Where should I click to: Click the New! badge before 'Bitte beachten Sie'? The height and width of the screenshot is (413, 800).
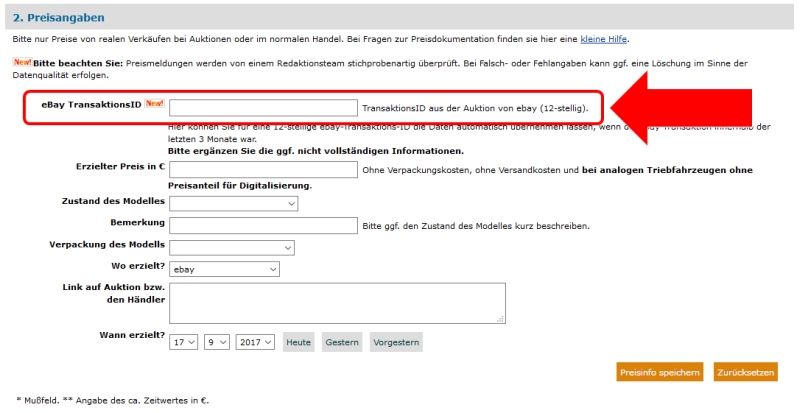click(22, 62)
